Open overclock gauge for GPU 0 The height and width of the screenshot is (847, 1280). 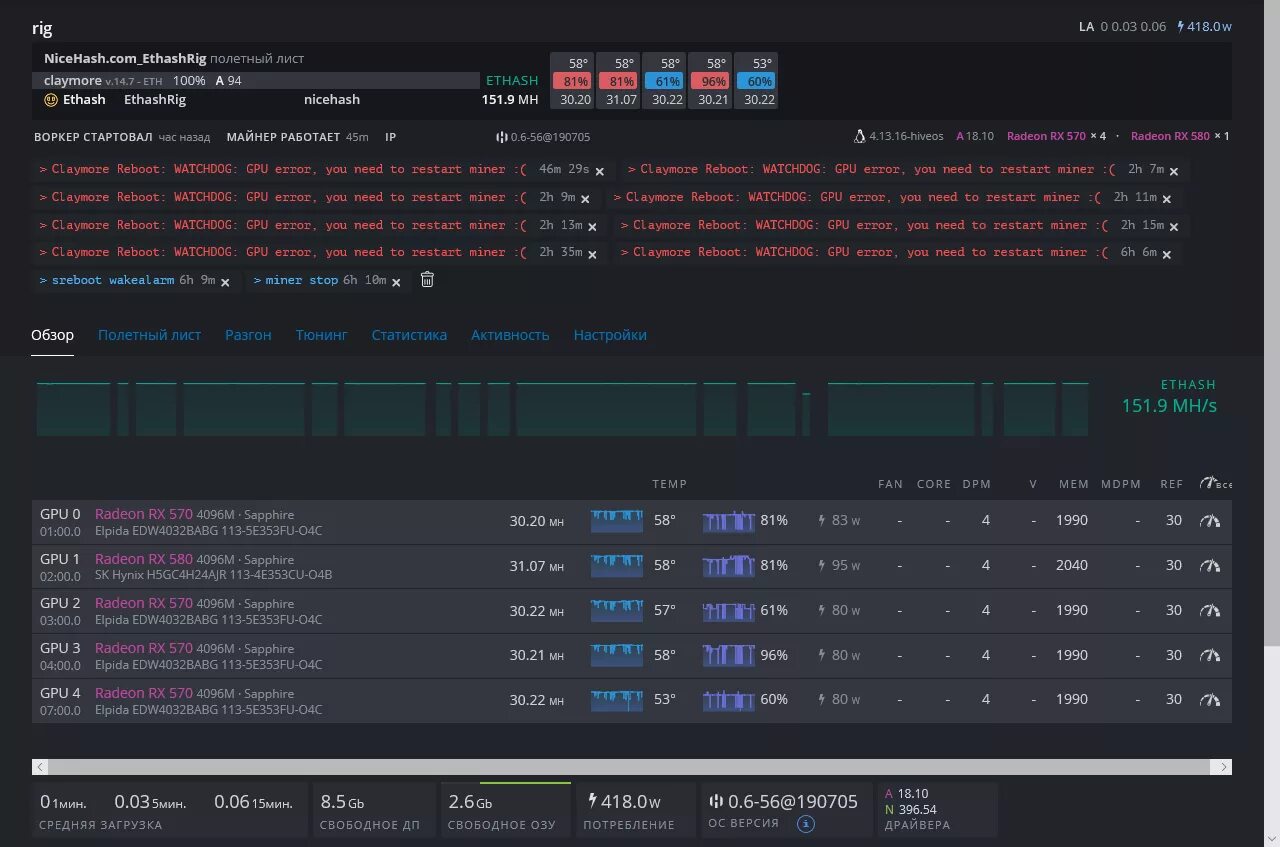point(1210,521)
